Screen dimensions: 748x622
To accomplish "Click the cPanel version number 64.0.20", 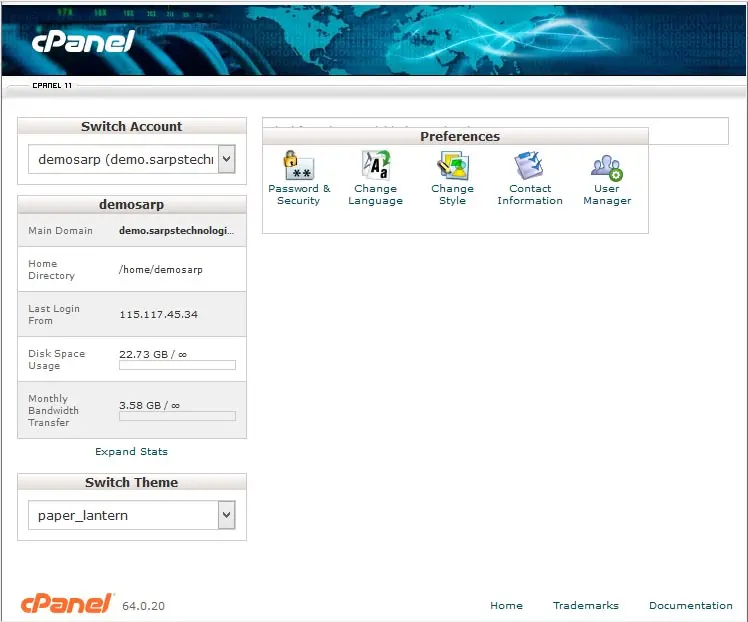I will point(144,606).
